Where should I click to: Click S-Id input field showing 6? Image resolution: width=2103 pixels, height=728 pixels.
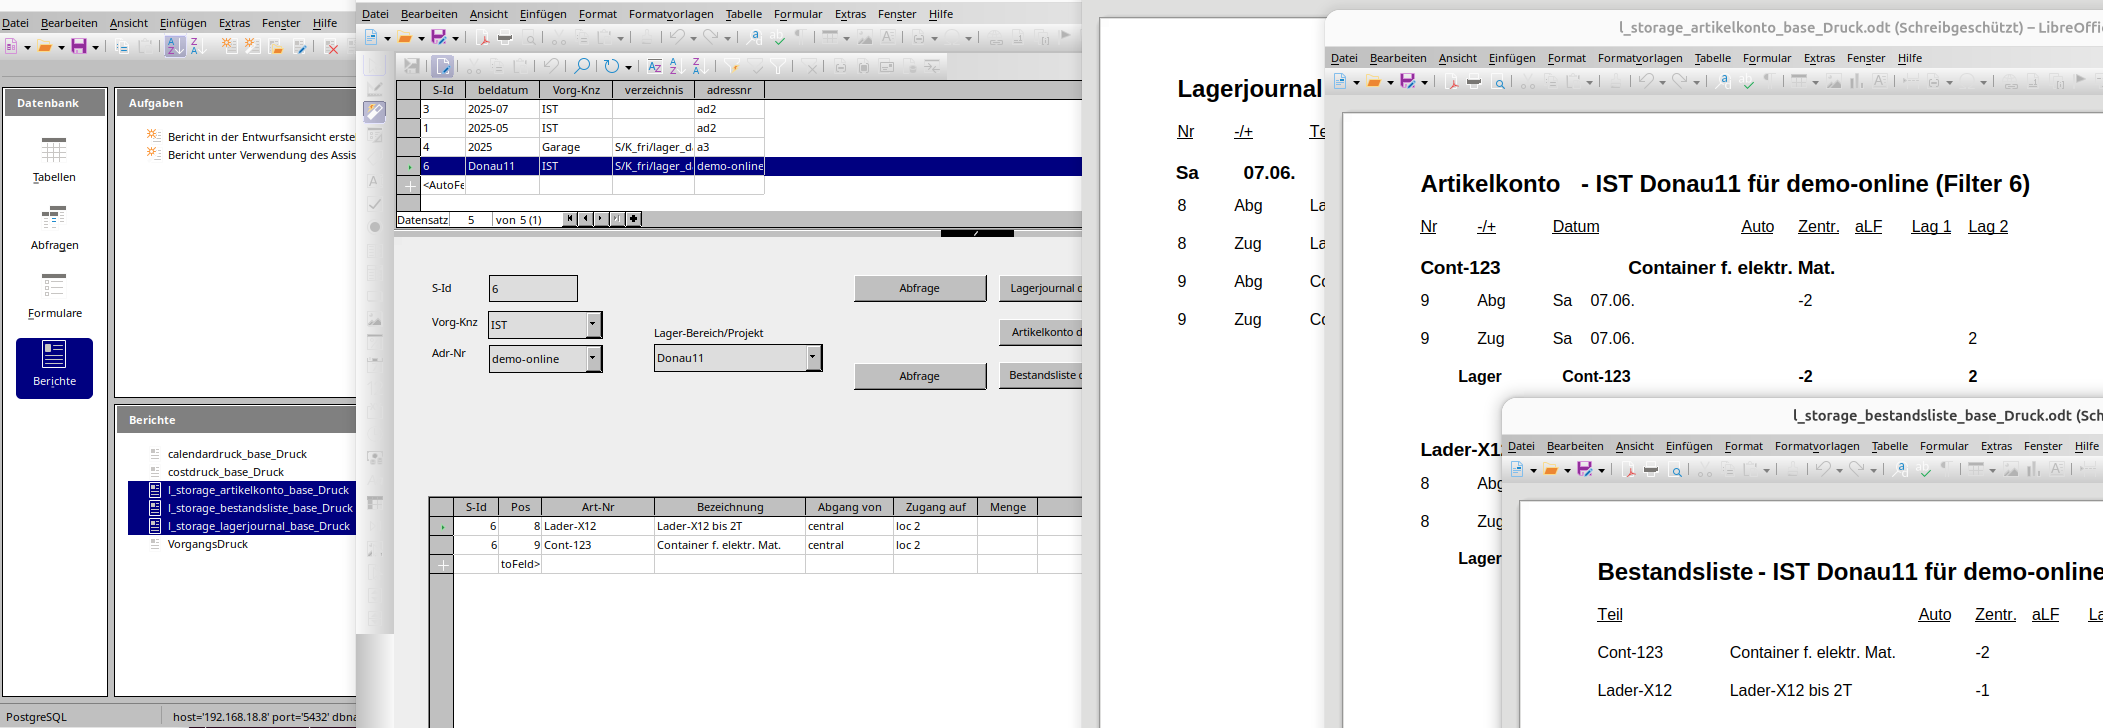(x=533, y=288)
